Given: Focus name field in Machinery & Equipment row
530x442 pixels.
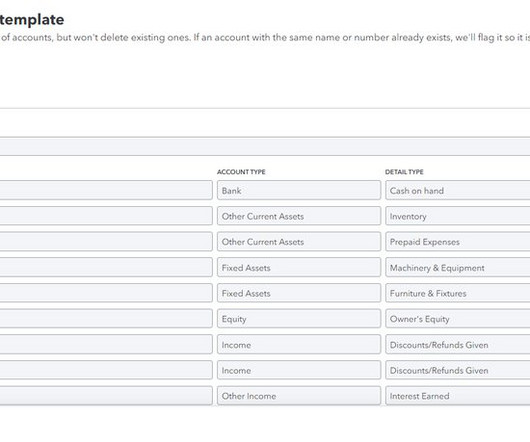Looking at the screenshot, I should coord(106,267).
